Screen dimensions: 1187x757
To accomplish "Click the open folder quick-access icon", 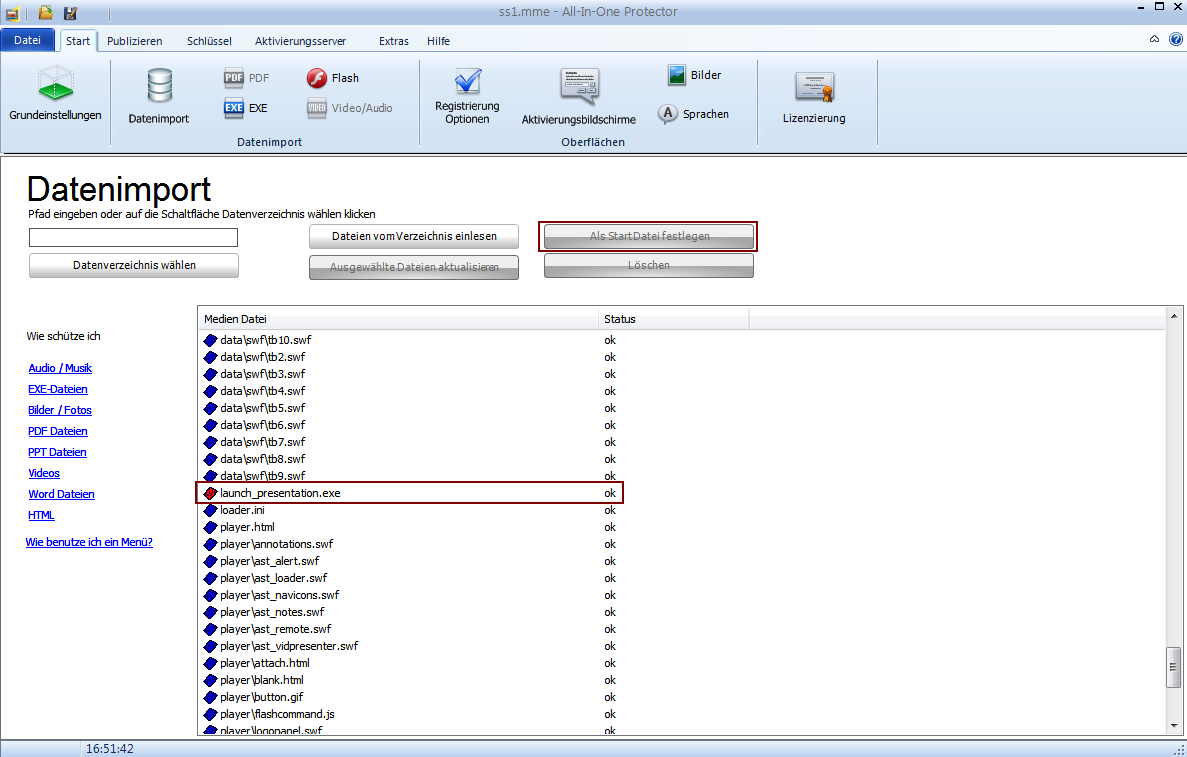I will [45, 13].
